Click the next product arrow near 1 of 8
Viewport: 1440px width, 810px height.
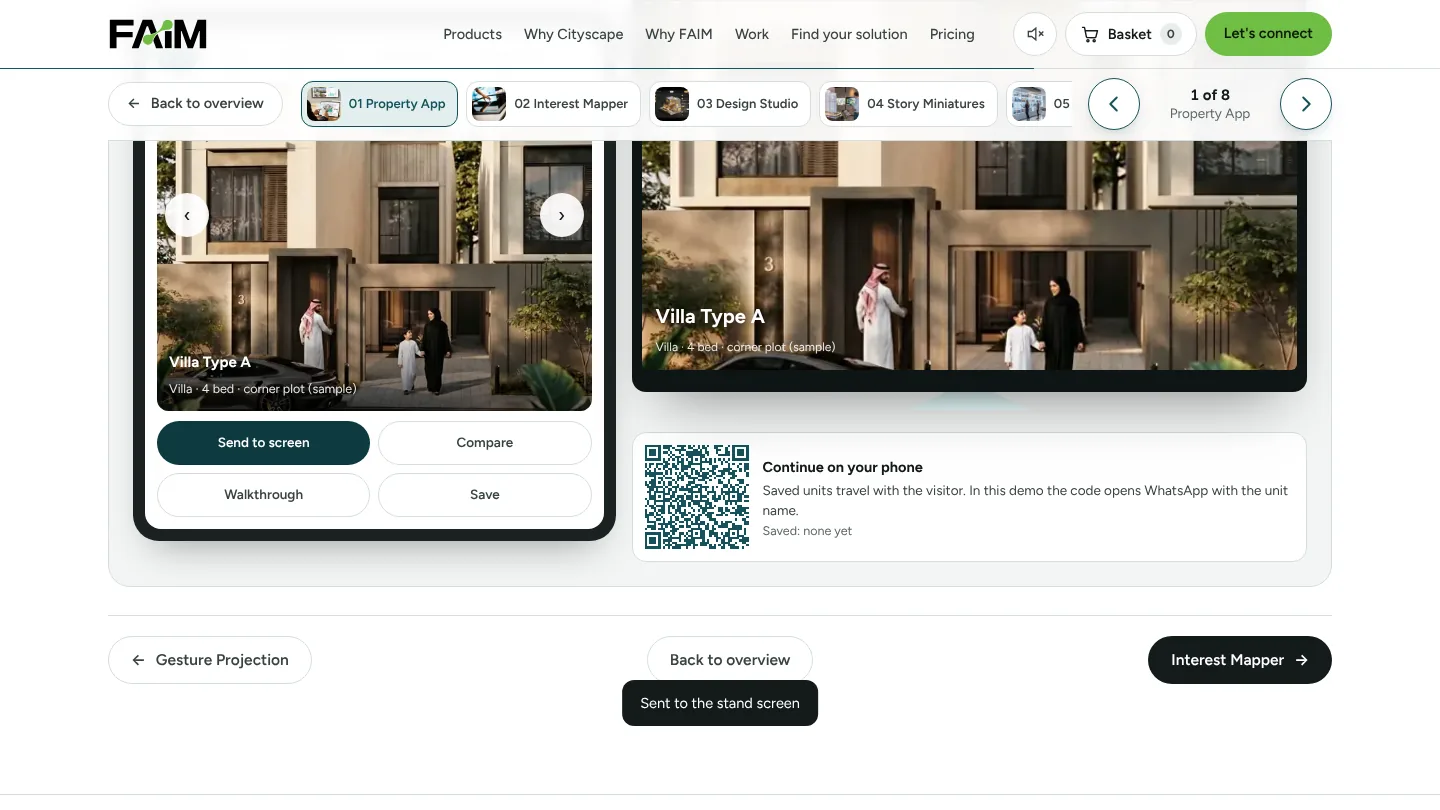[1306, 104]
